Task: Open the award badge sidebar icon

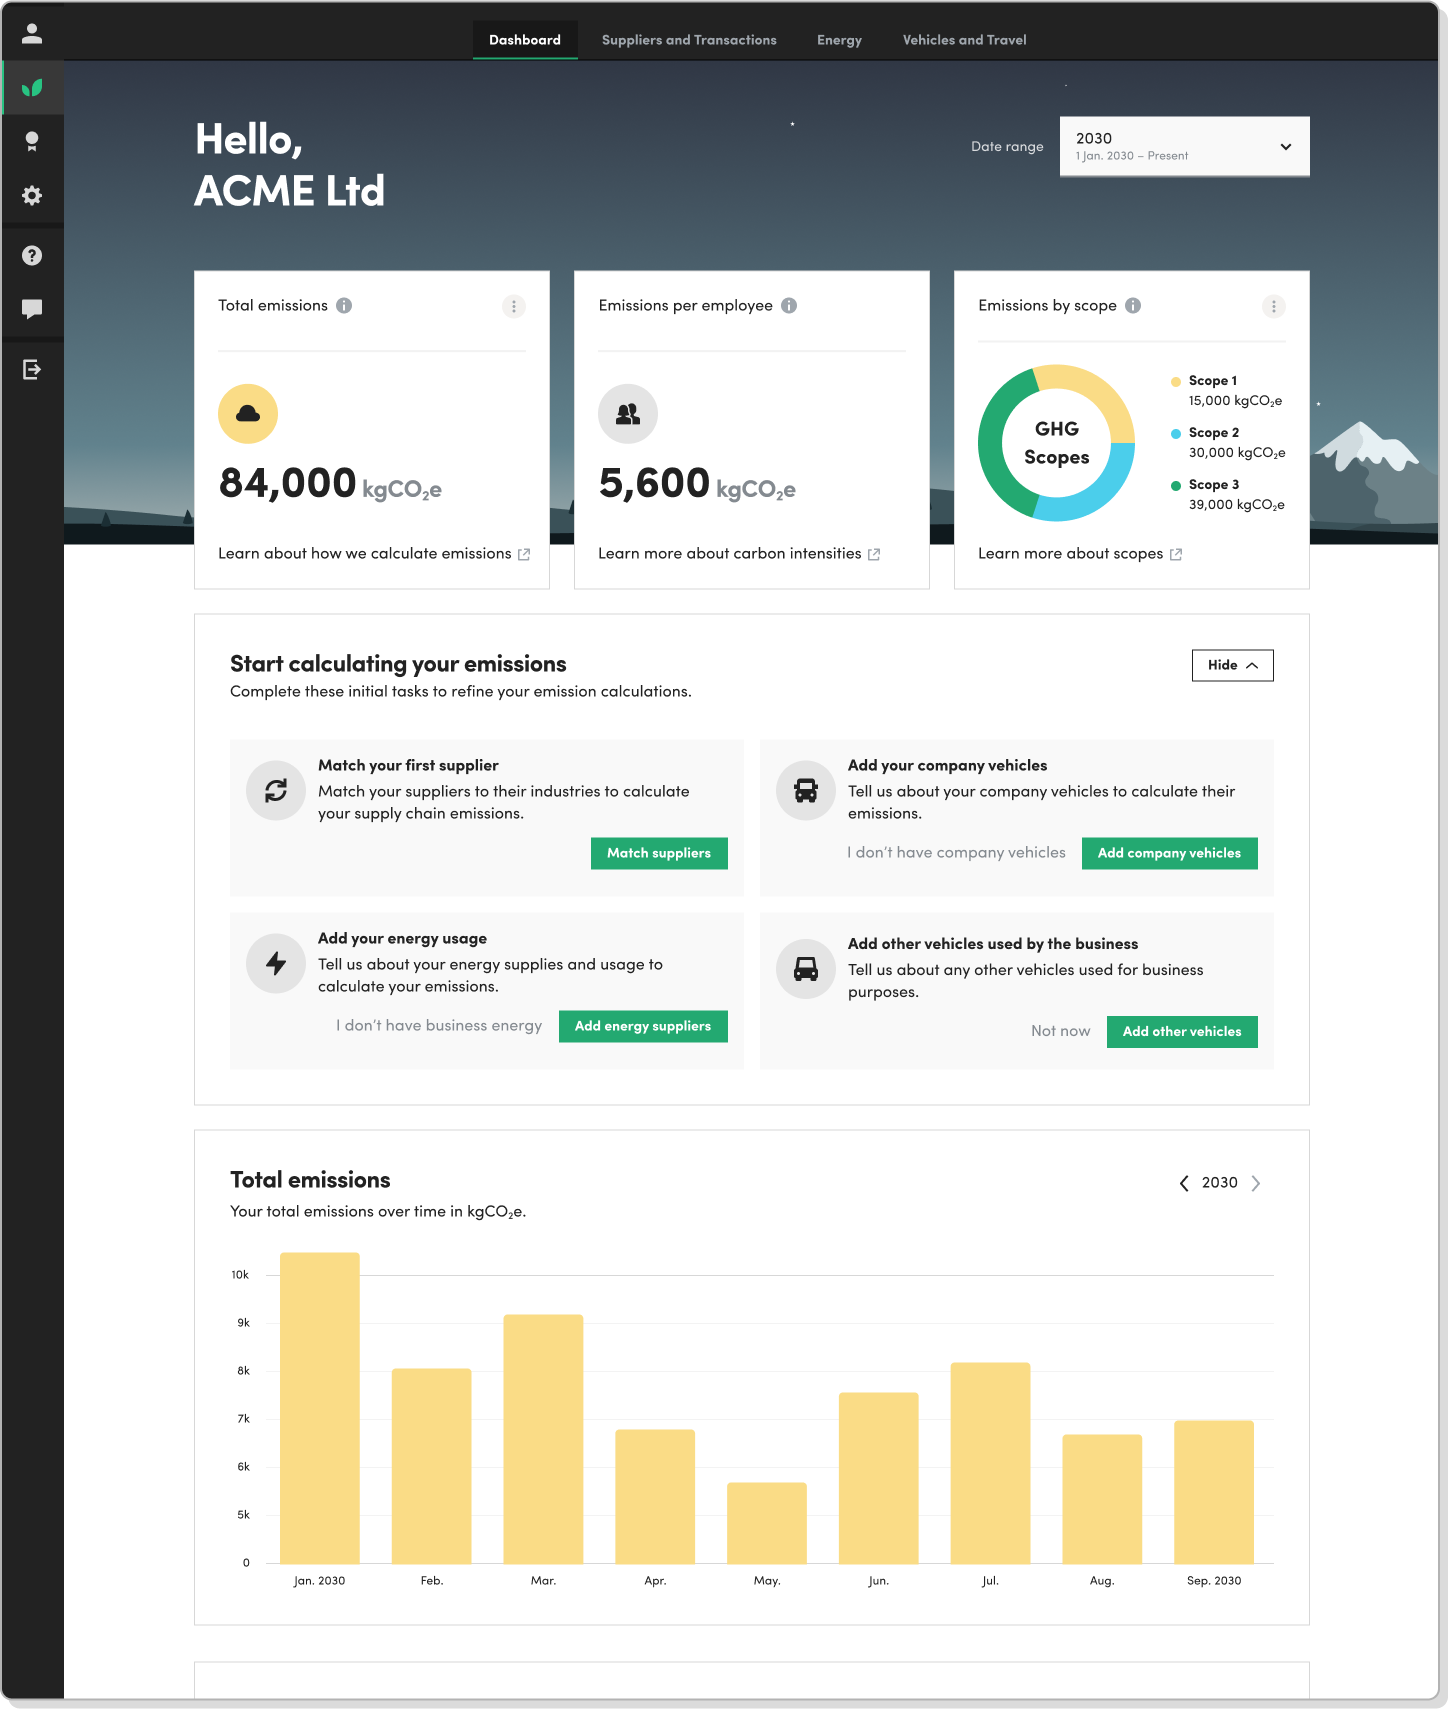Action: 32,142
